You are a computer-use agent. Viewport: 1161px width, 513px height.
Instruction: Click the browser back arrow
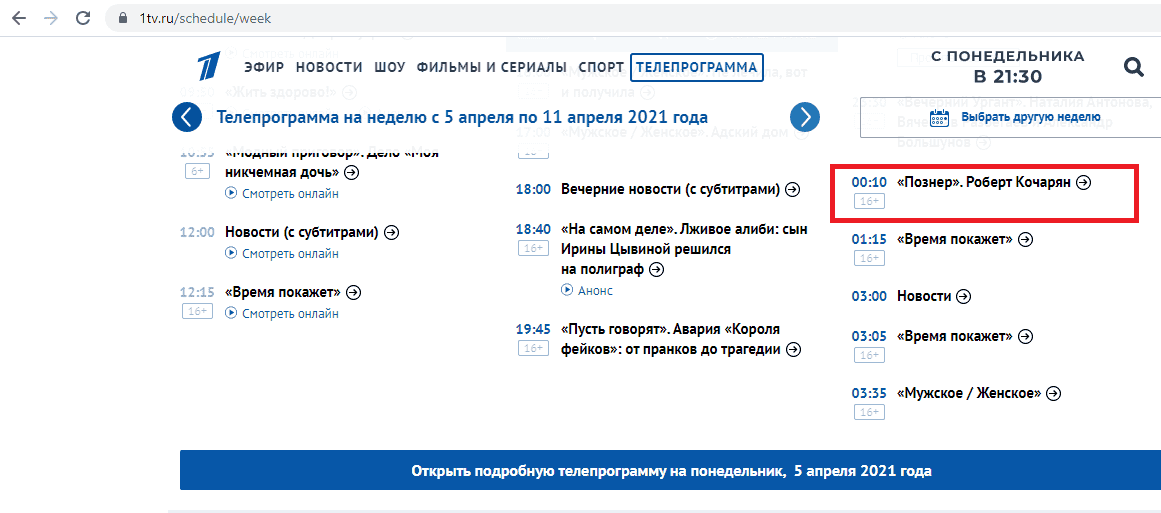point(19,19)
